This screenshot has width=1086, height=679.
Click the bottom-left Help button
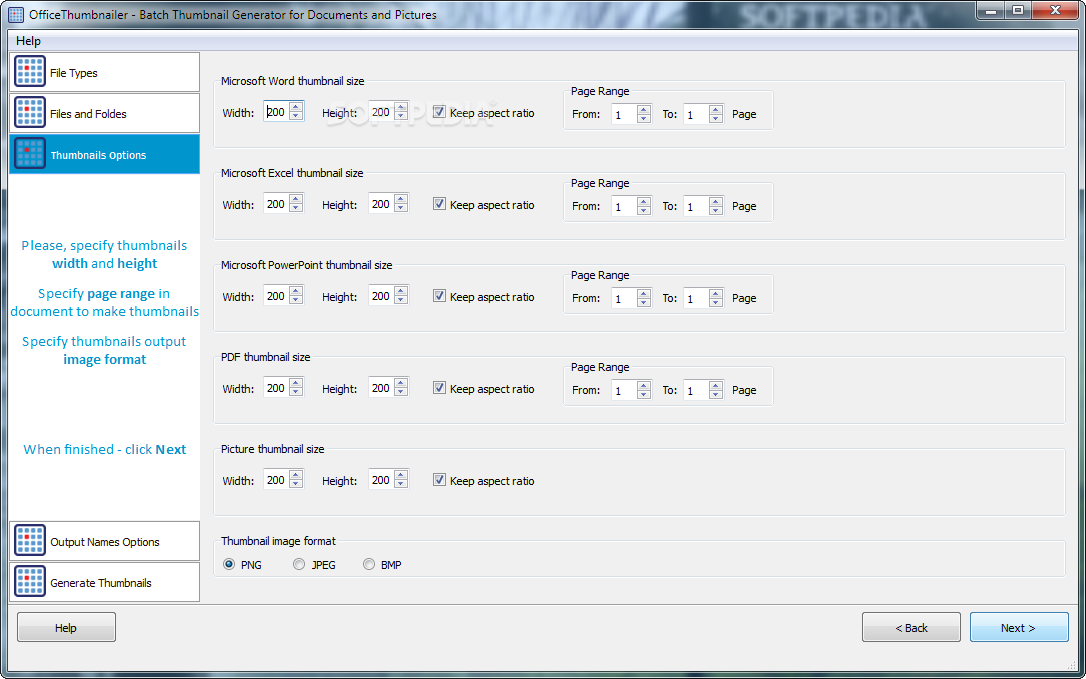[66, 627]
